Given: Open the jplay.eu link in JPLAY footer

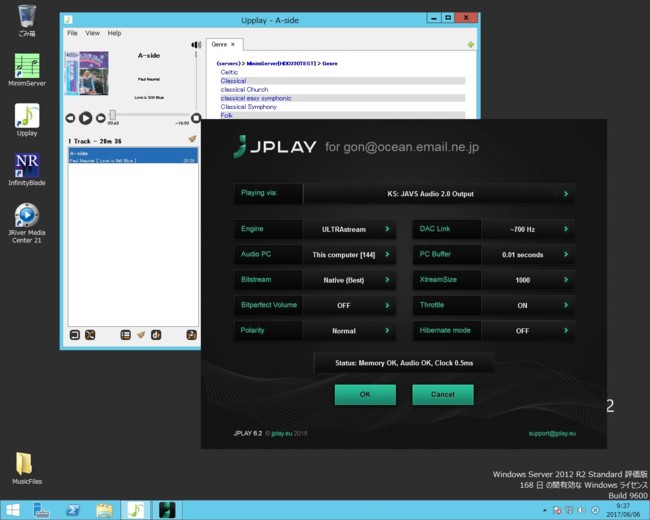Looking at the screenshot, I should point(281,433).
